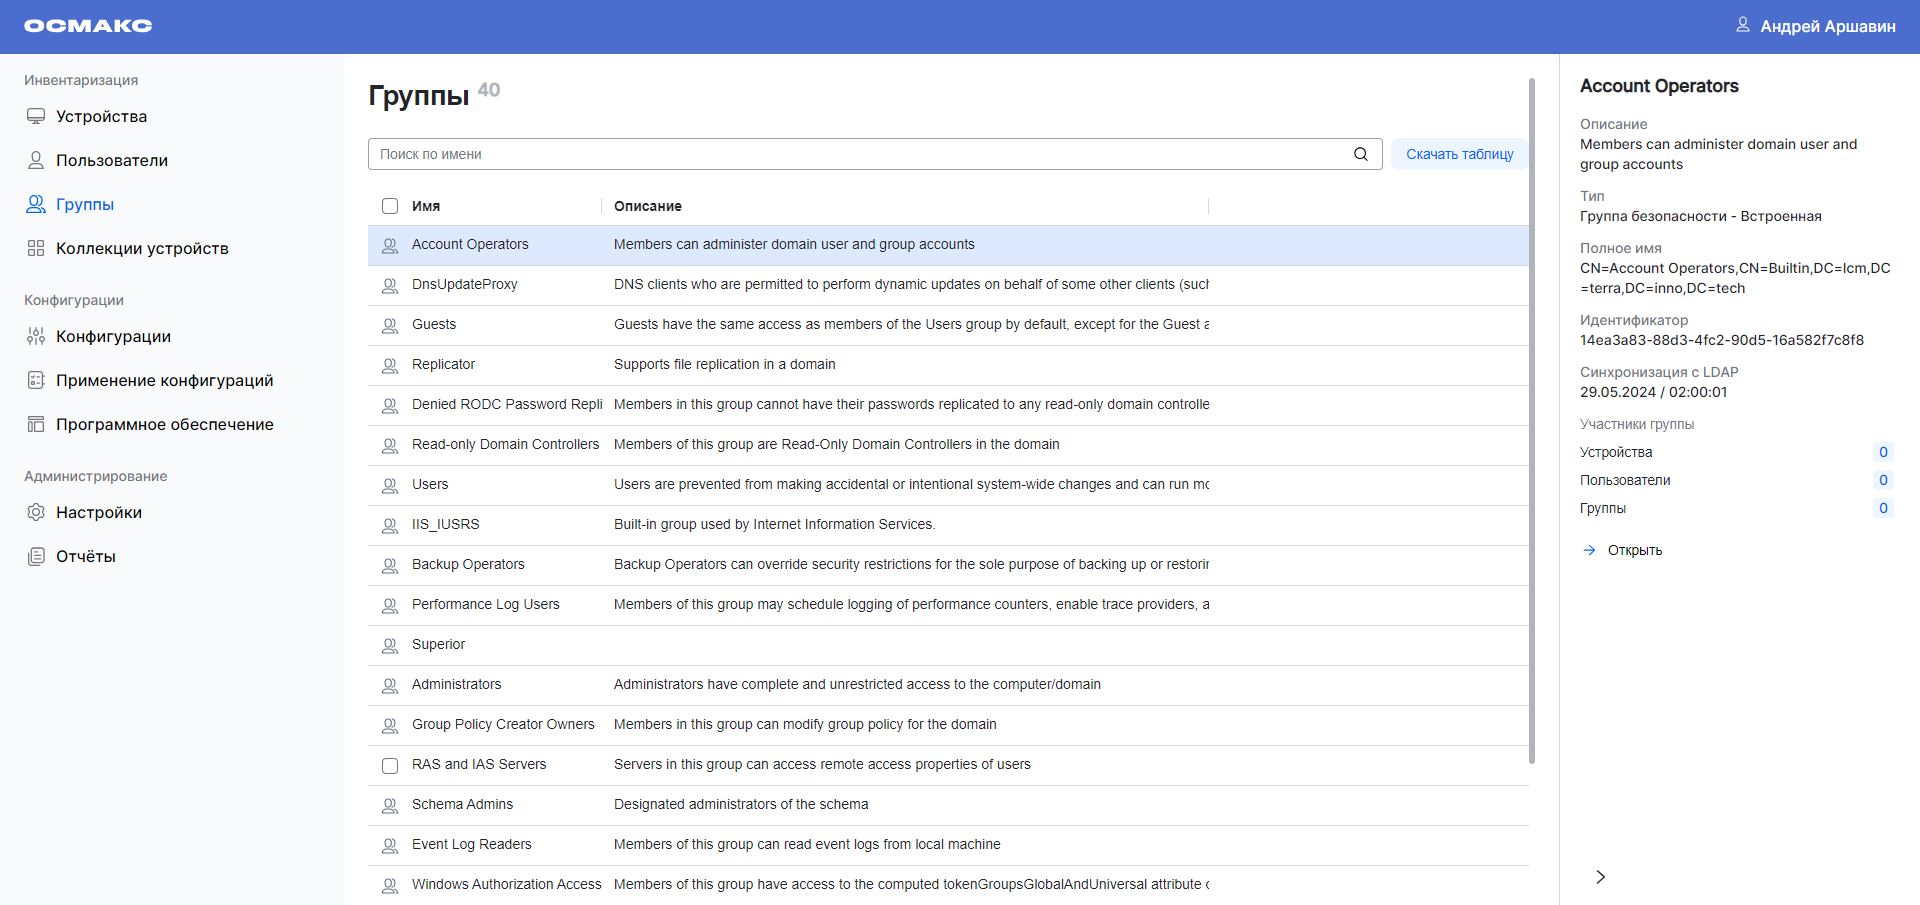
Task: Check the RAS and IAS Servers checkbox
Action: pyautogui.click(x=390, y=765)
